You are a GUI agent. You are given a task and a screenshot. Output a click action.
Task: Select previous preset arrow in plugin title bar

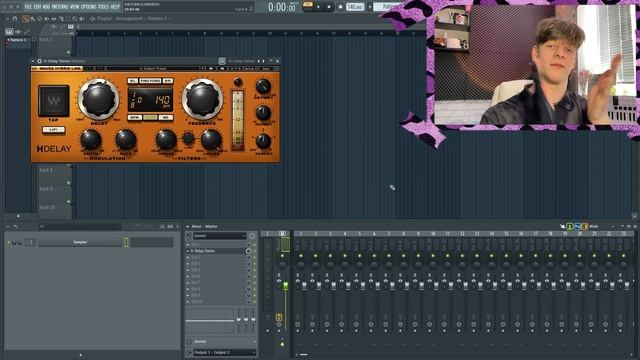[259, 61]
